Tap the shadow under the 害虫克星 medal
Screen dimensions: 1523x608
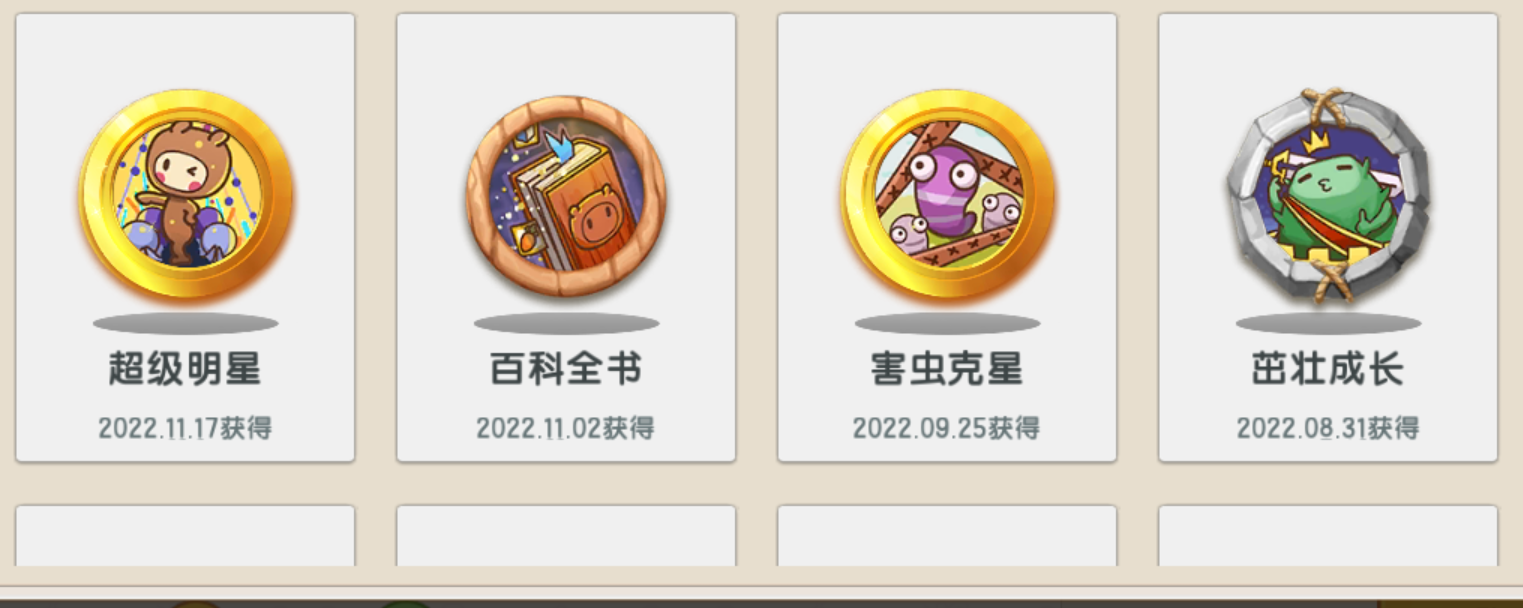click(x=947, y=323)
